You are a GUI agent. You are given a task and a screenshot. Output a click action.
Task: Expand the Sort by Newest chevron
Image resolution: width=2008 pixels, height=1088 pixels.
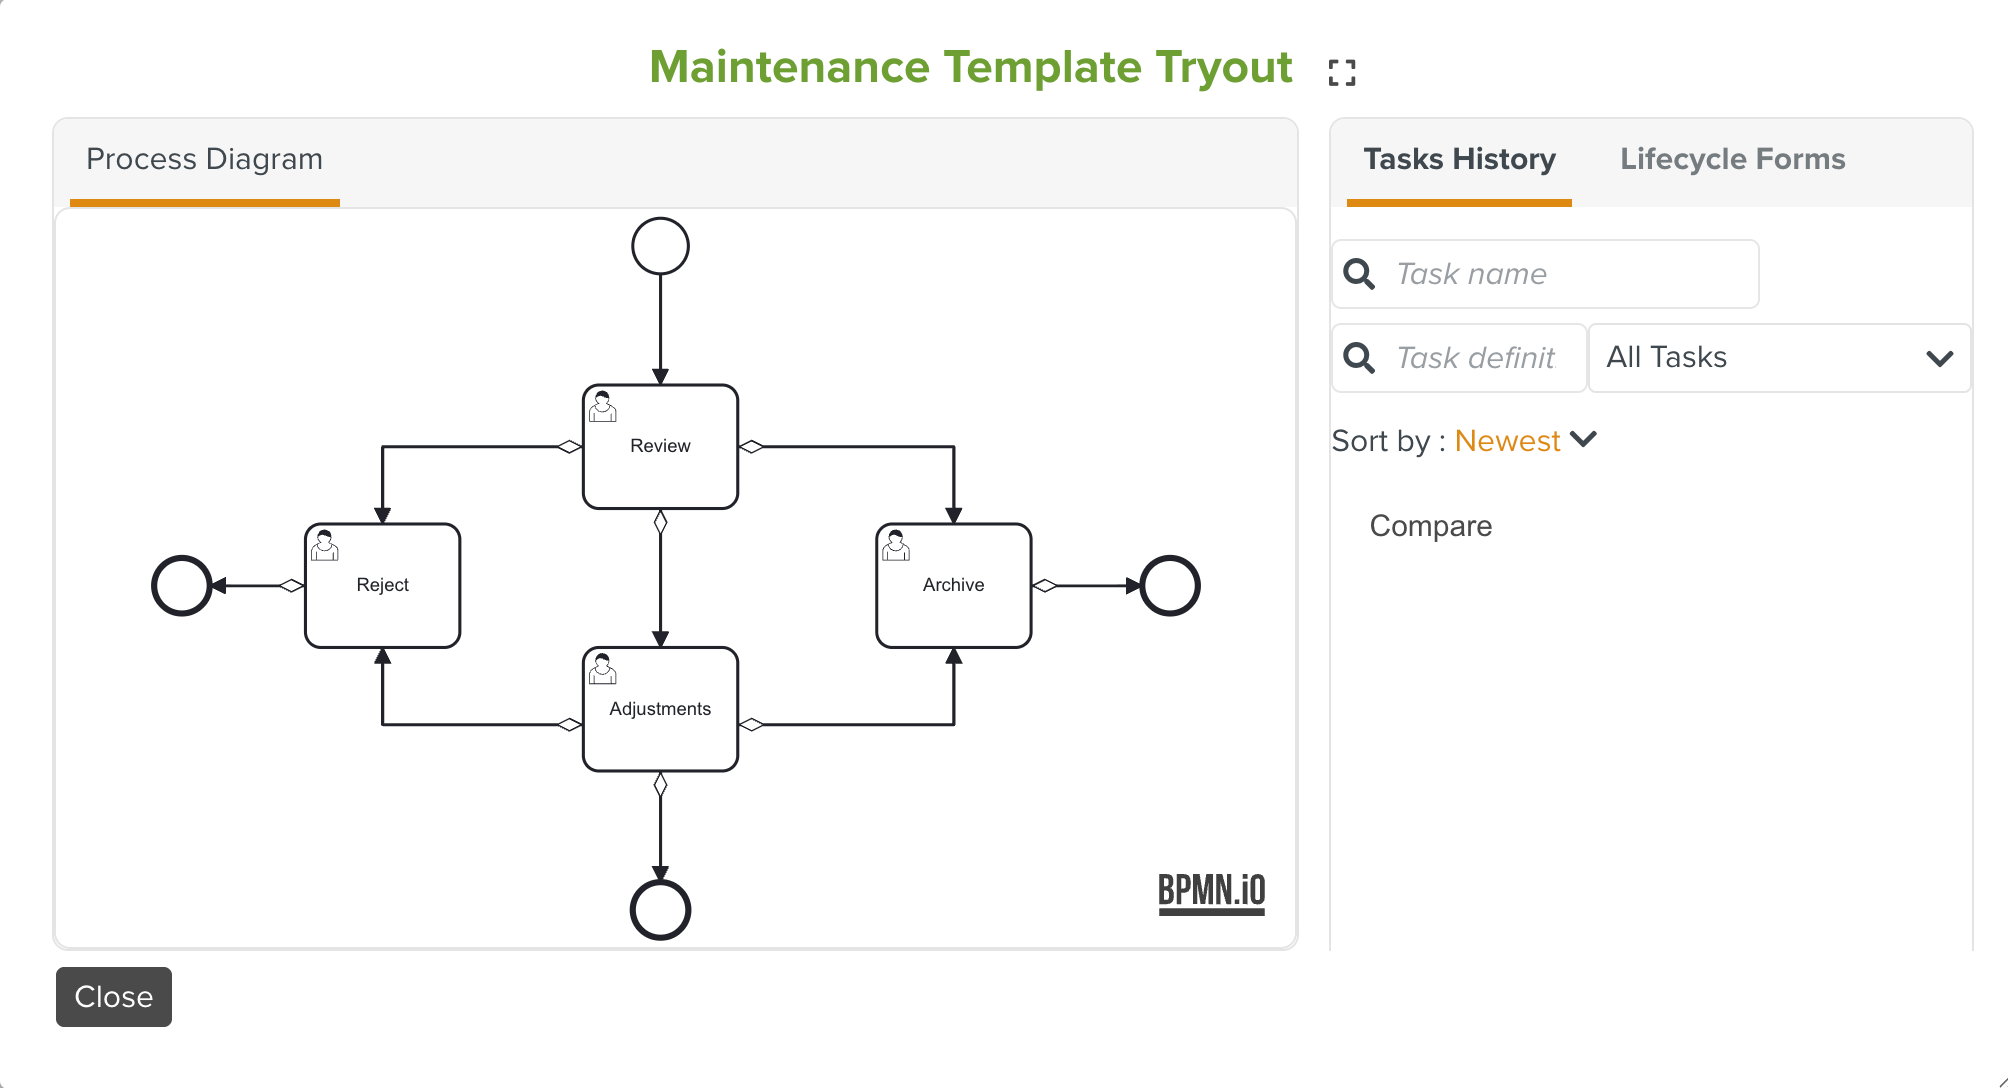coord(1584,439)
